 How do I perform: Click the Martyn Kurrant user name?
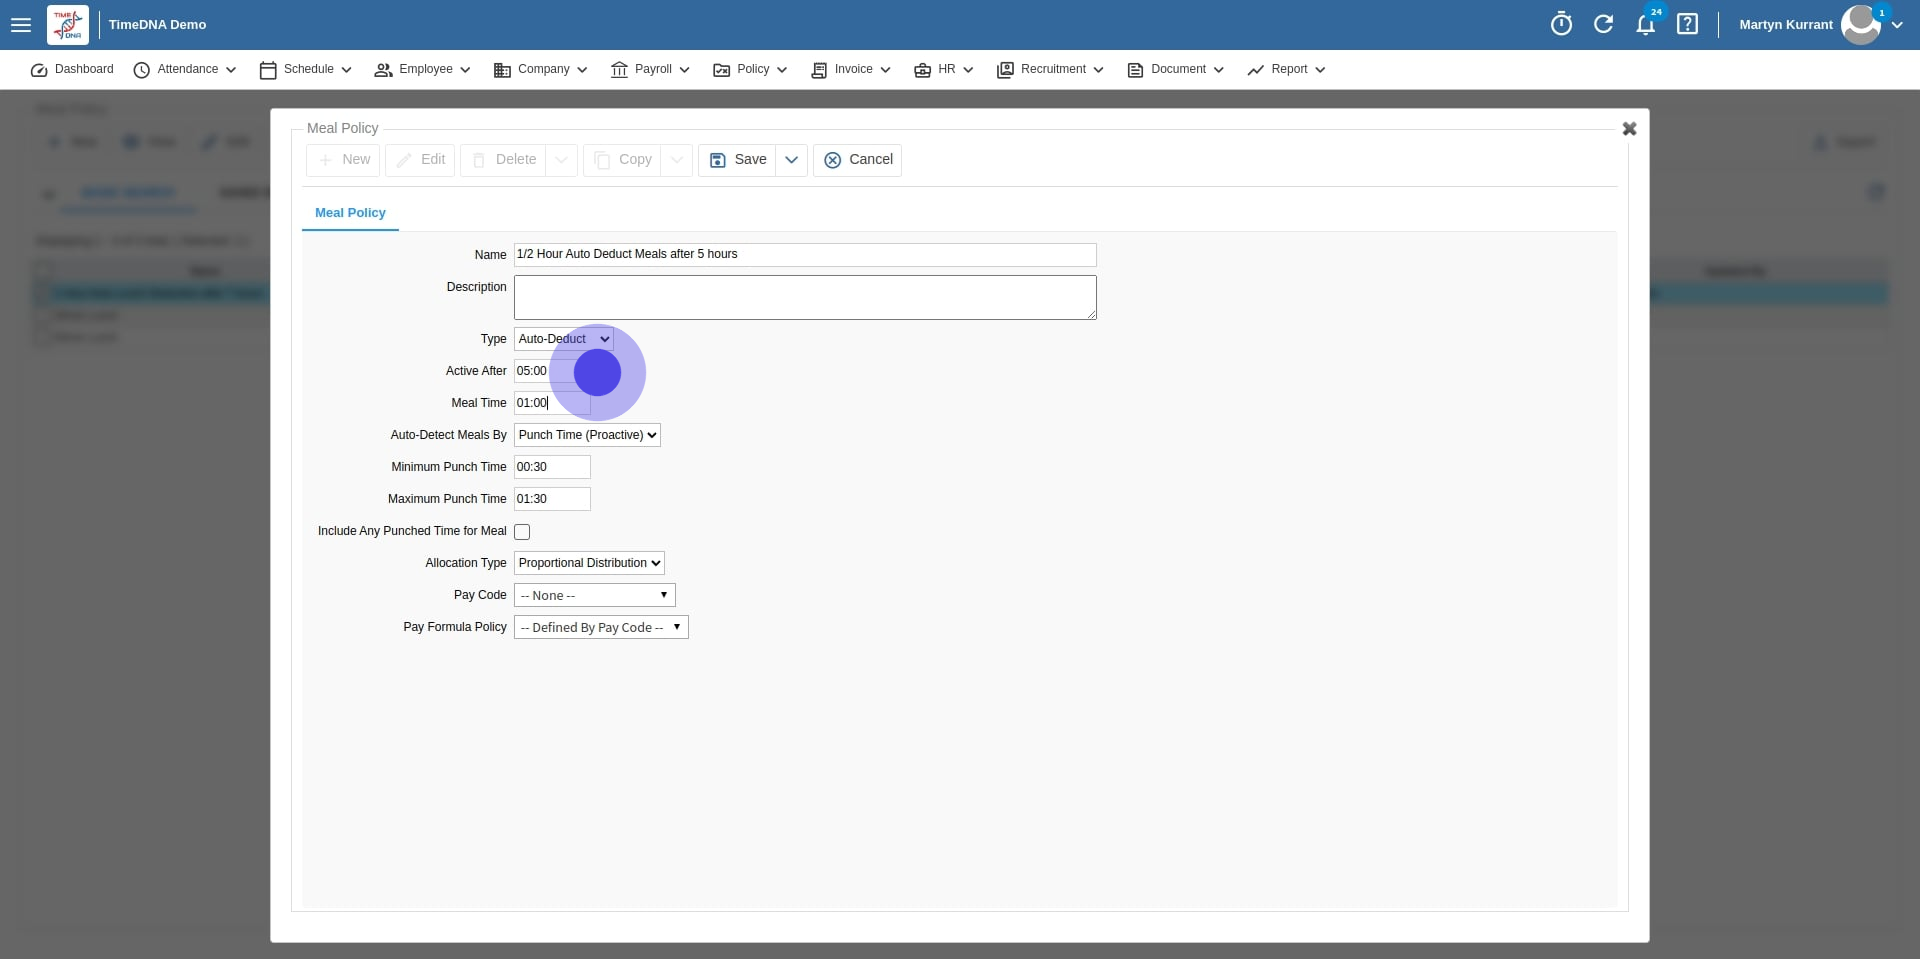1785,25
